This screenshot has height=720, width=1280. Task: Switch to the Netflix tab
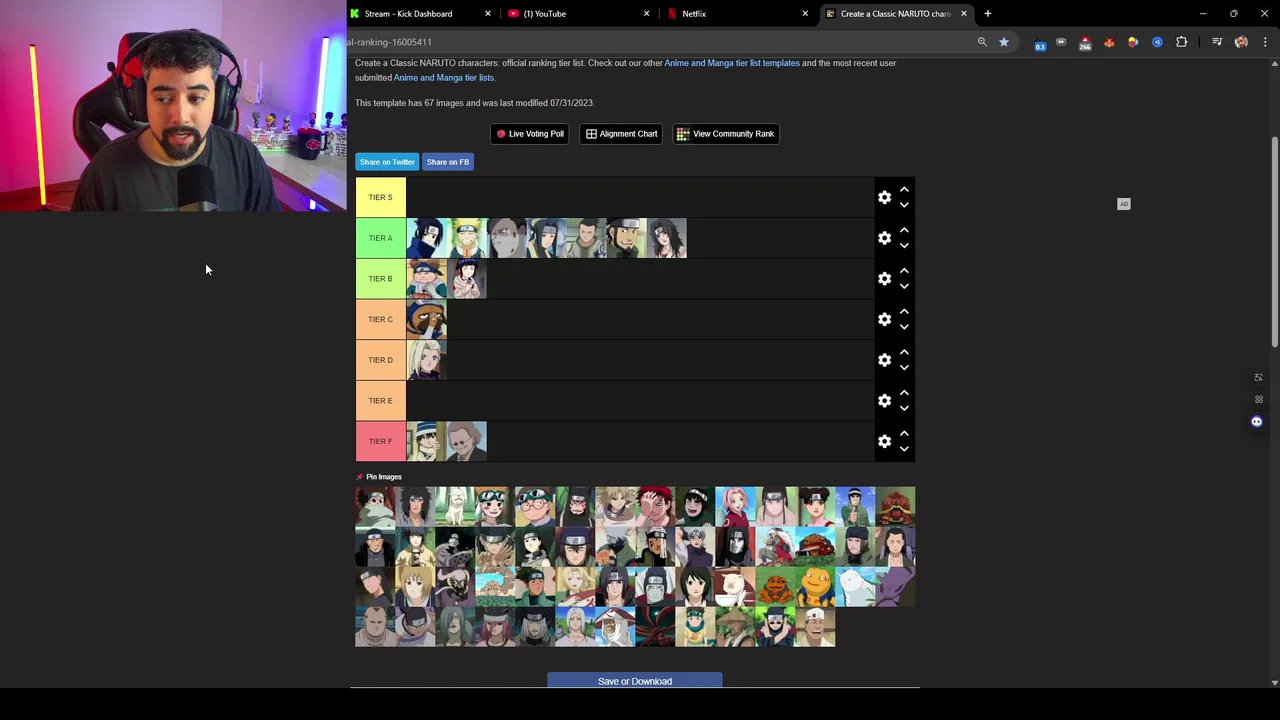click(x=736, y=14)
